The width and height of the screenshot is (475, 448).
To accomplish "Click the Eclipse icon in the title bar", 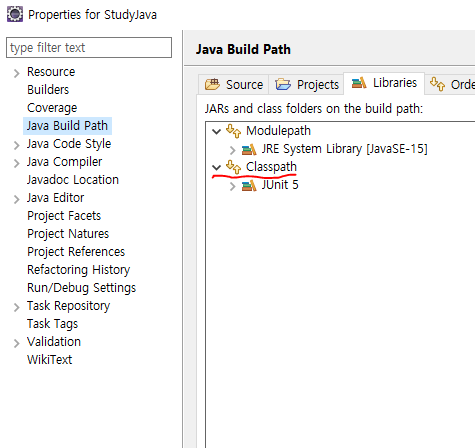I will pyautogui.click(x=15, y=14).
